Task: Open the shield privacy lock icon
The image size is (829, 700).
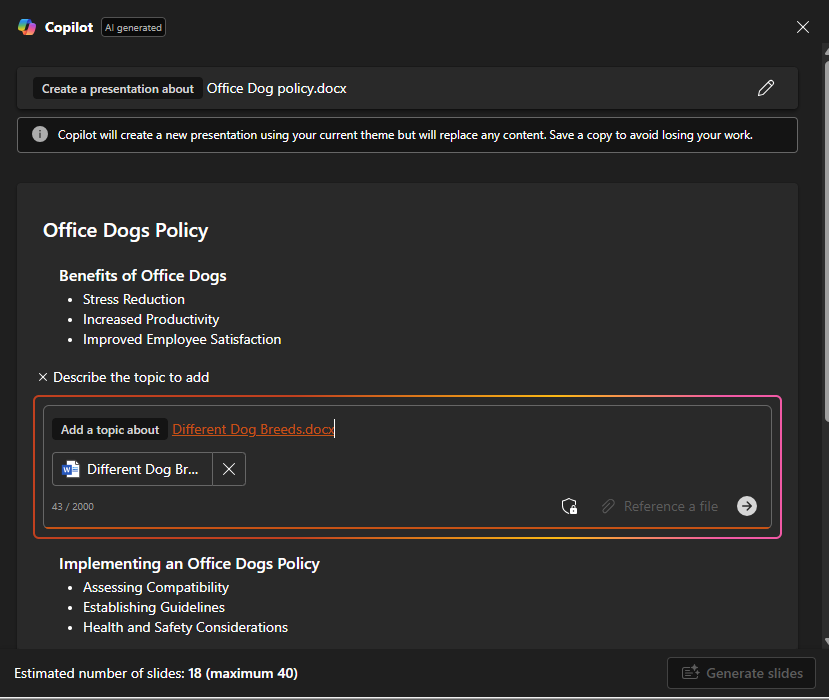Action: click(x=569, y=506)
